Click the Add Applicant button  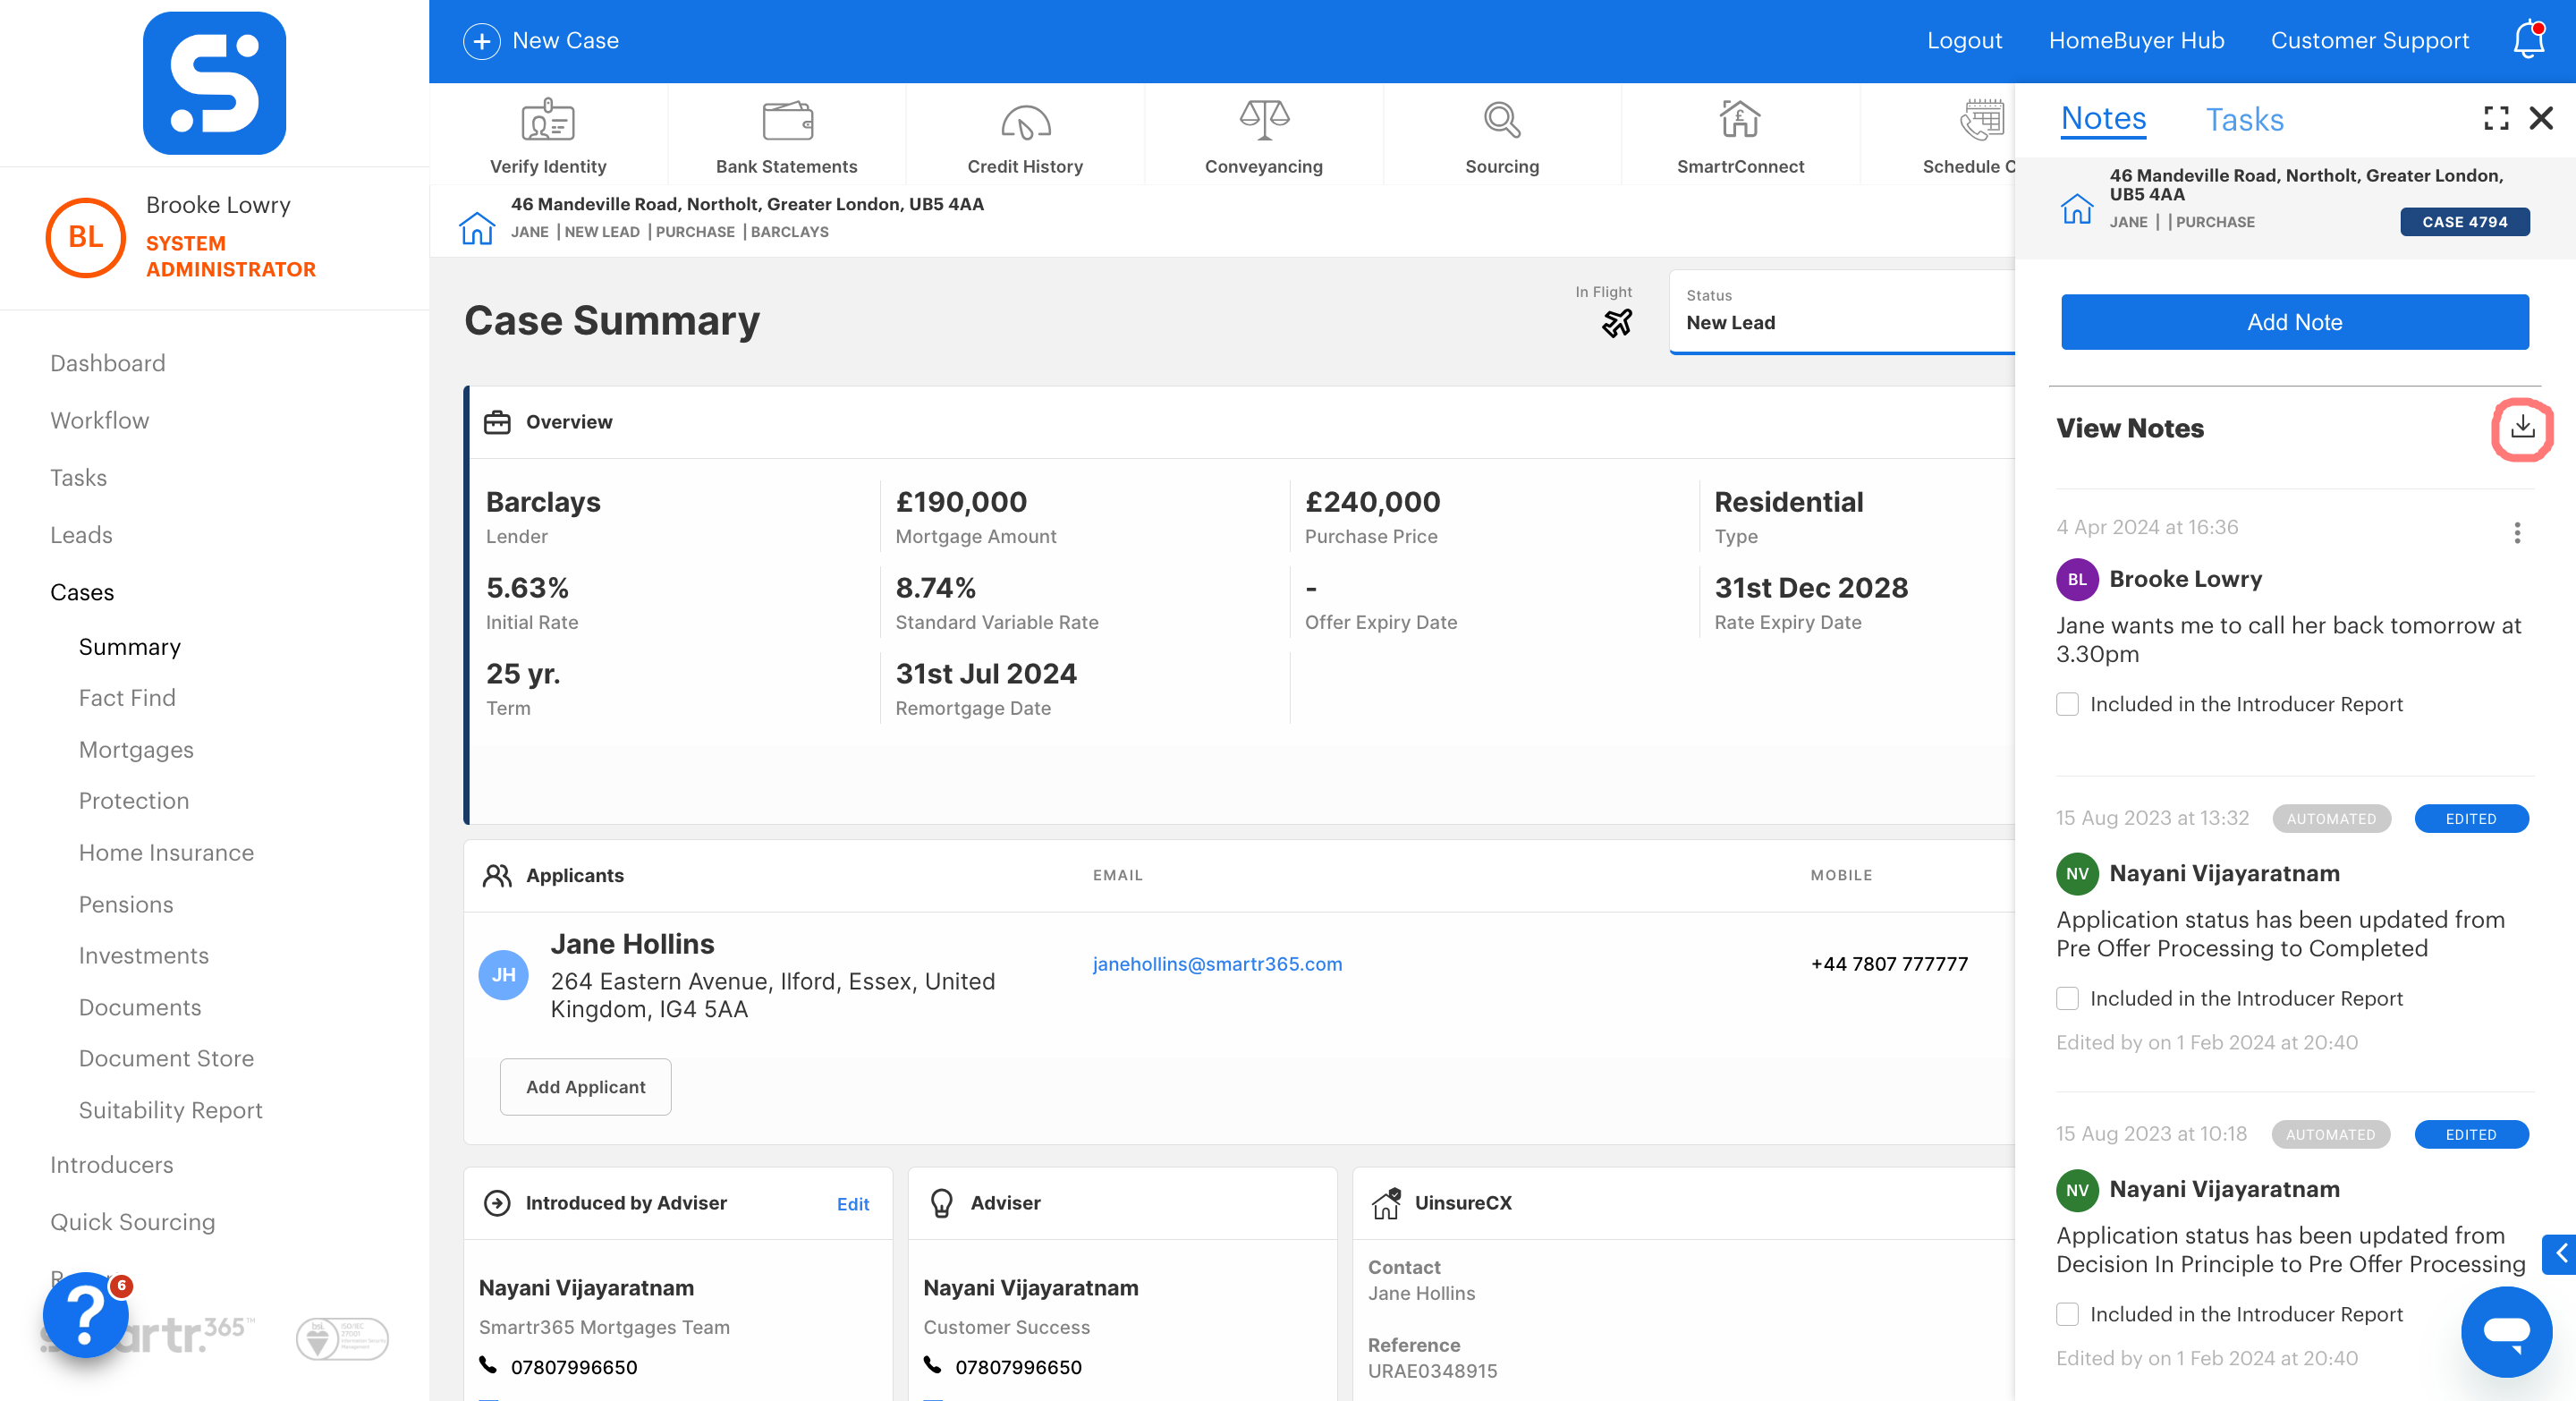pos(585,1087)
